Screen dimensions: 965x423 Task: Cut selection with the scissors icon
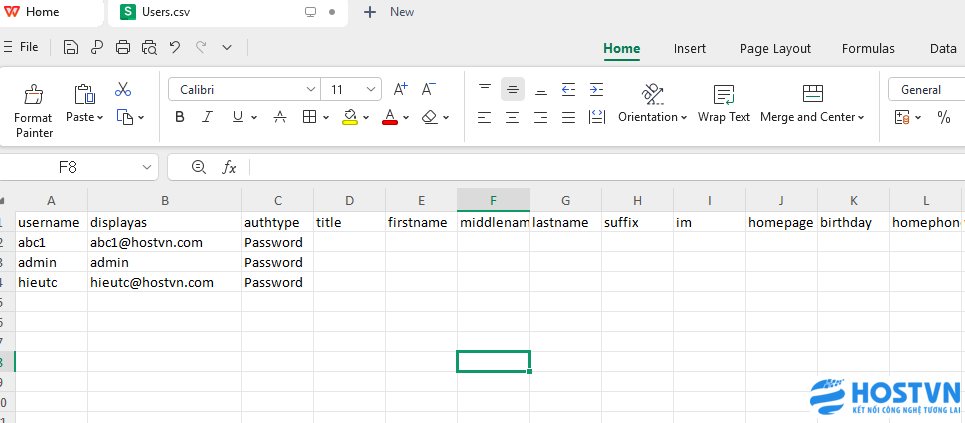click(123, 90)
